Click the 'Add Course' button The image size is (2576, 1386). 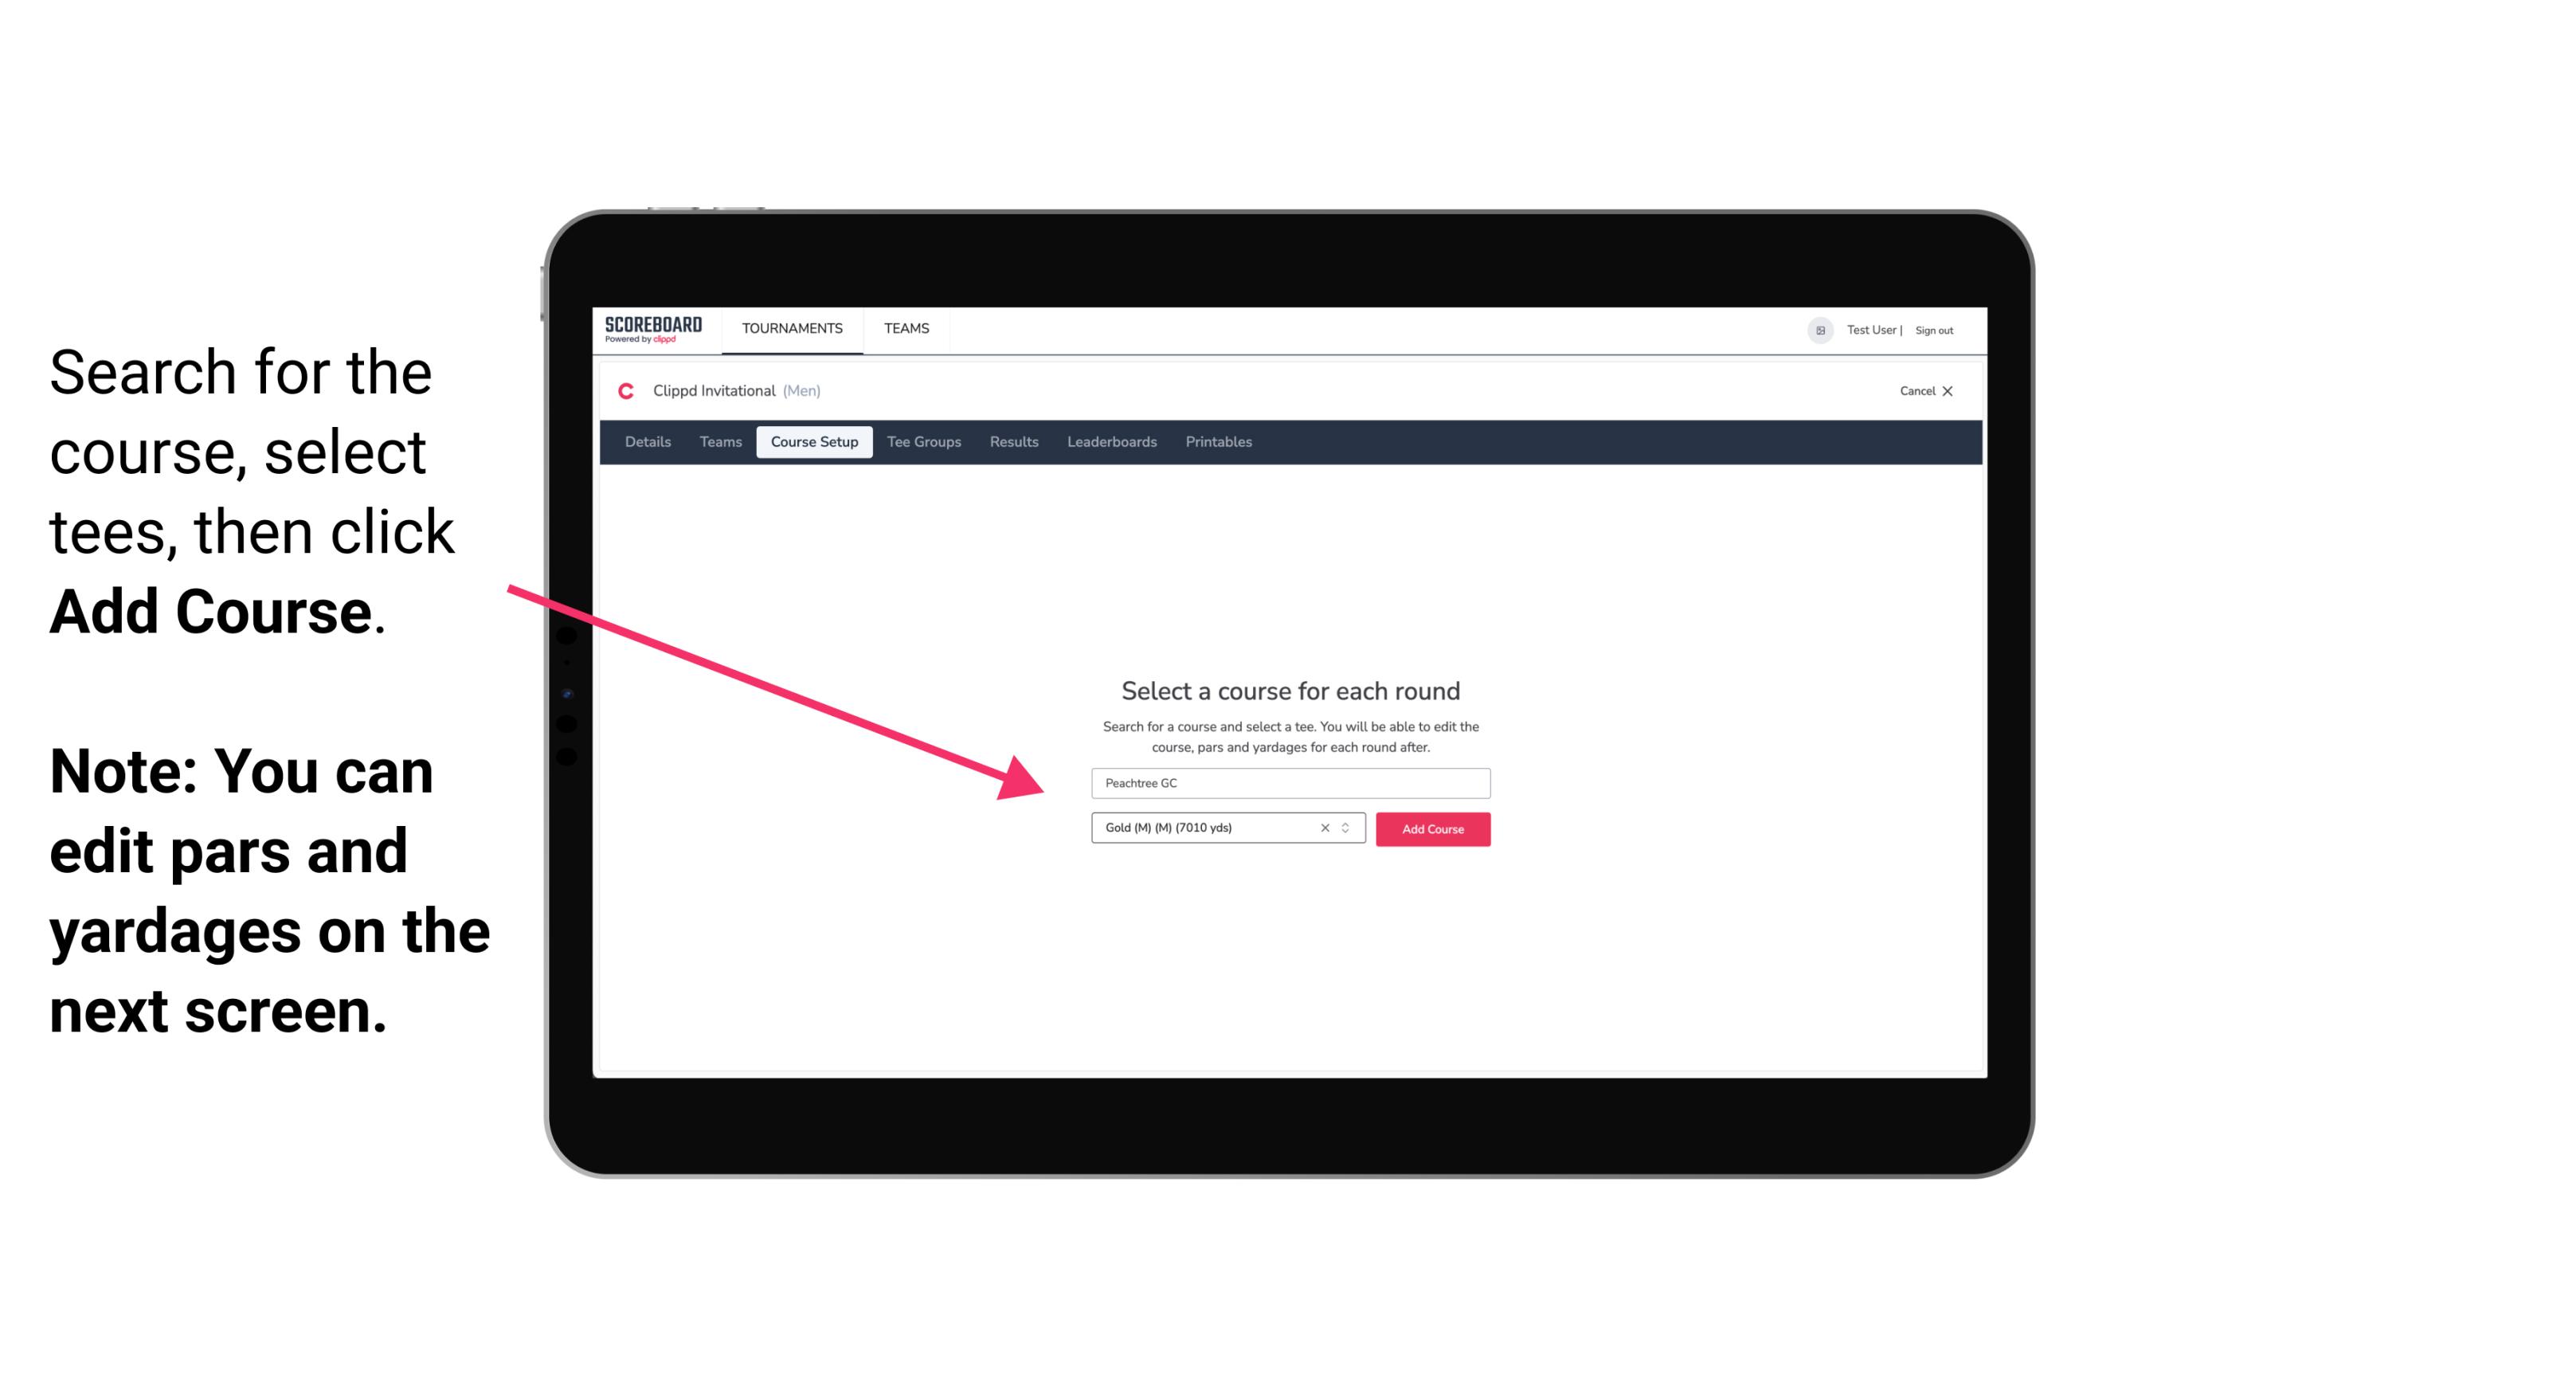pyautogui.click(x=1431, y=829)
